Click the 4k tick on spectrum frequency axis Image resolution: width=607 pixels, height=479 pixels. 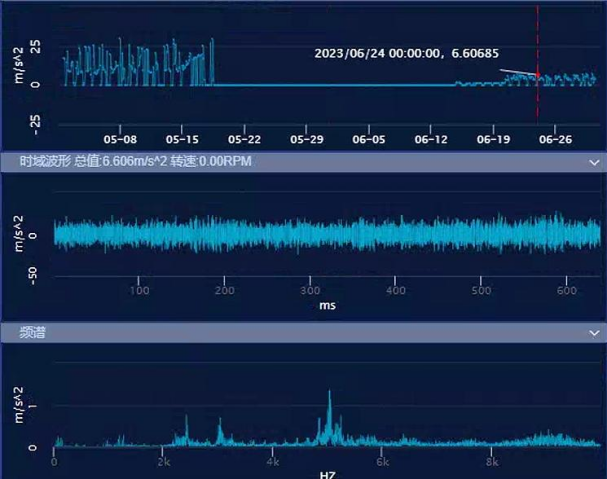[272, 463]
